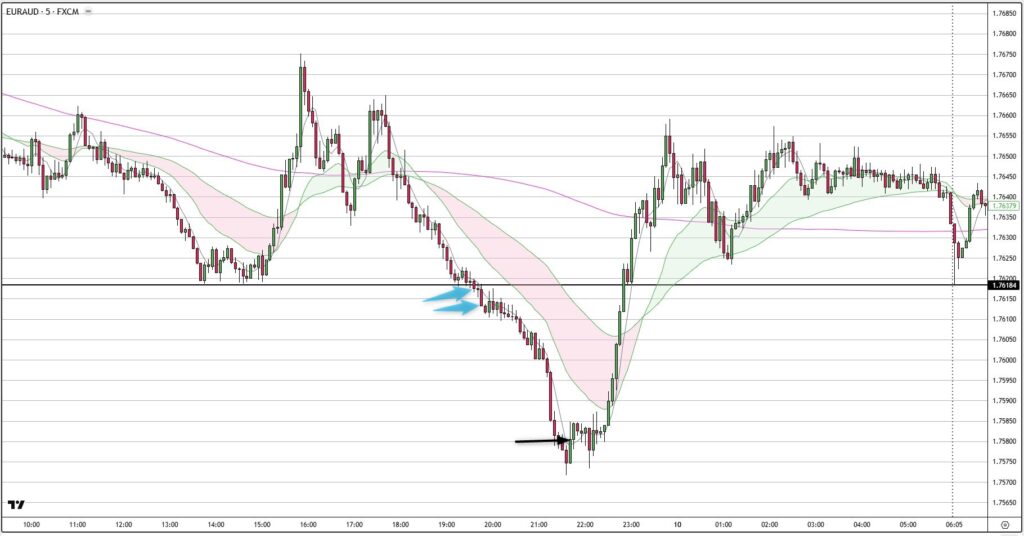Click the lower blue arrow annotation

pos(455,308)
